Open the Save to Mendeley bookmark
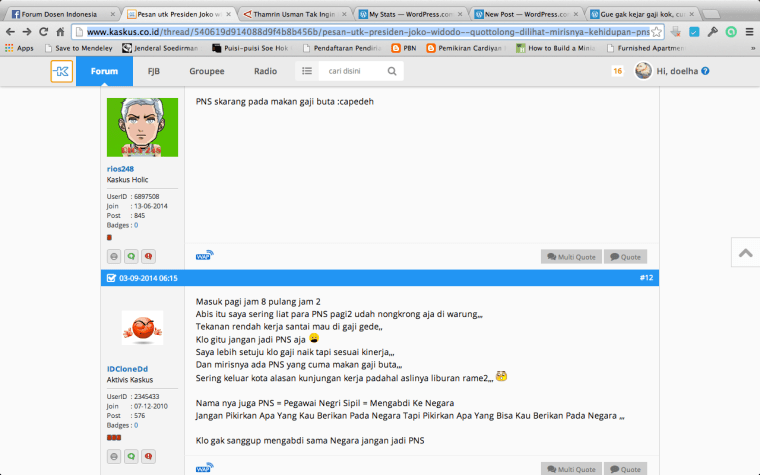760x475 pixels. tap(79, 48)
